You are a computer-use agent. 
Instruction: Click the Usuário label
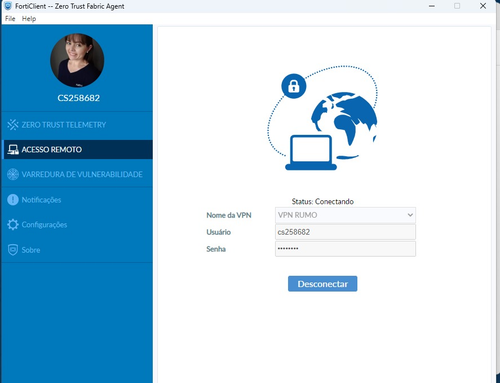(x=218, y=232)
